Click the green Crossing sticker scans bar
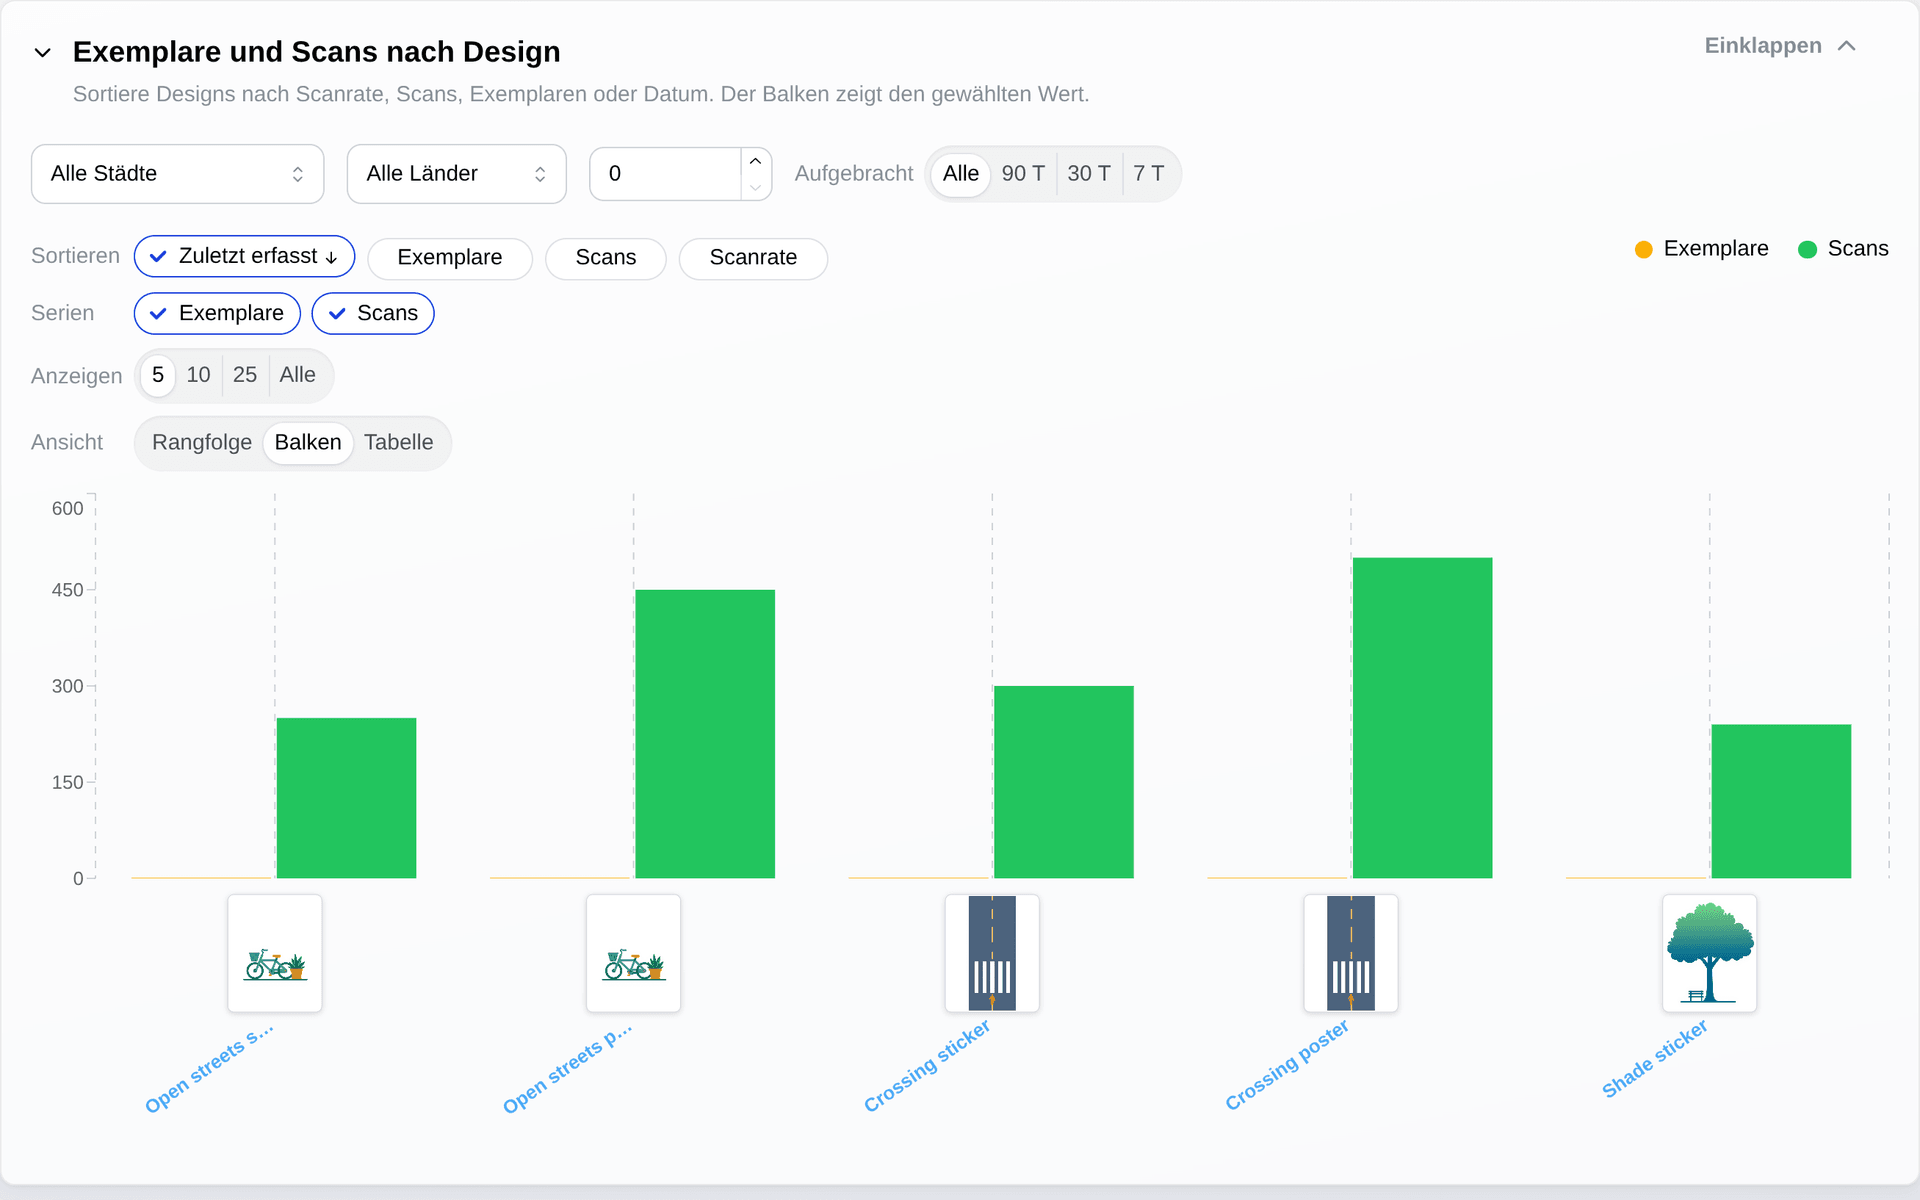 [x=1064, y=782]
